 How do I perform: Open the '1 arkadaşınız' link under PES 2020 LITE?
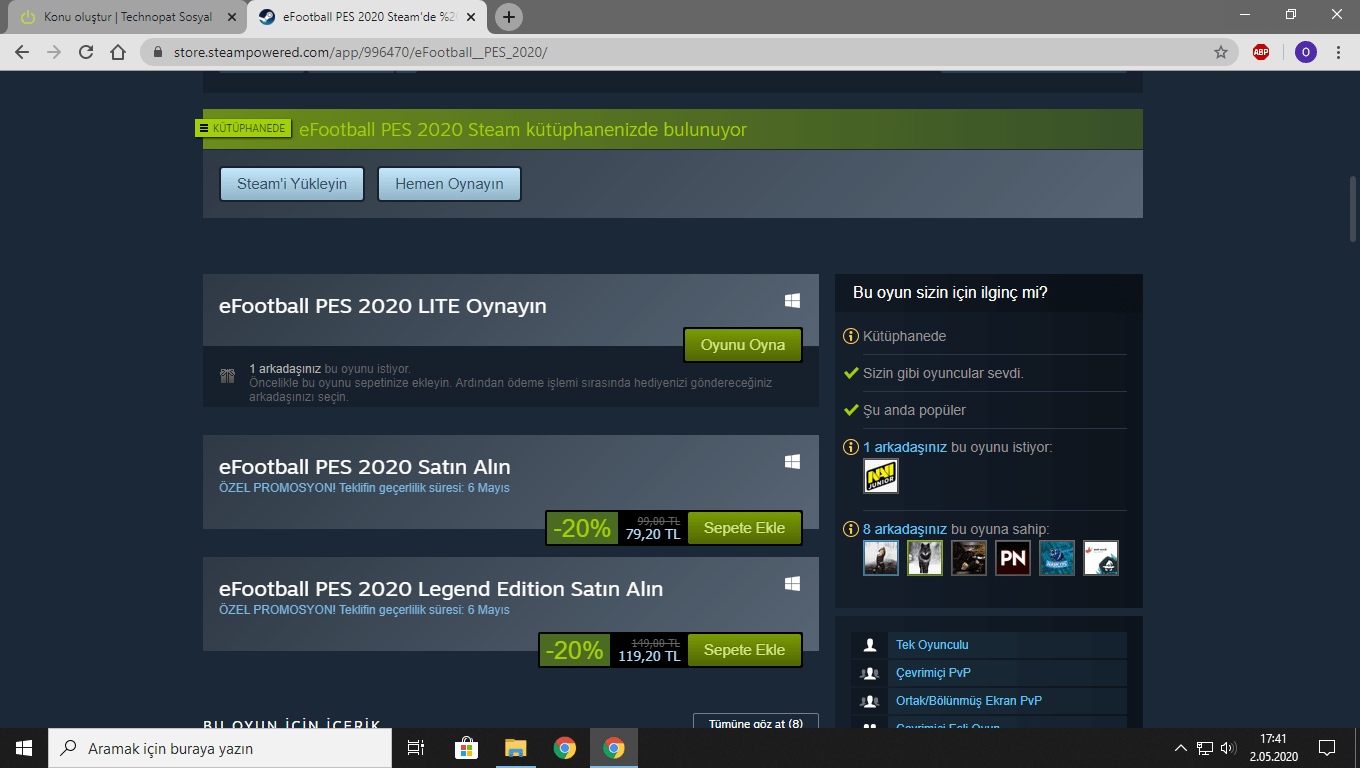285,369
